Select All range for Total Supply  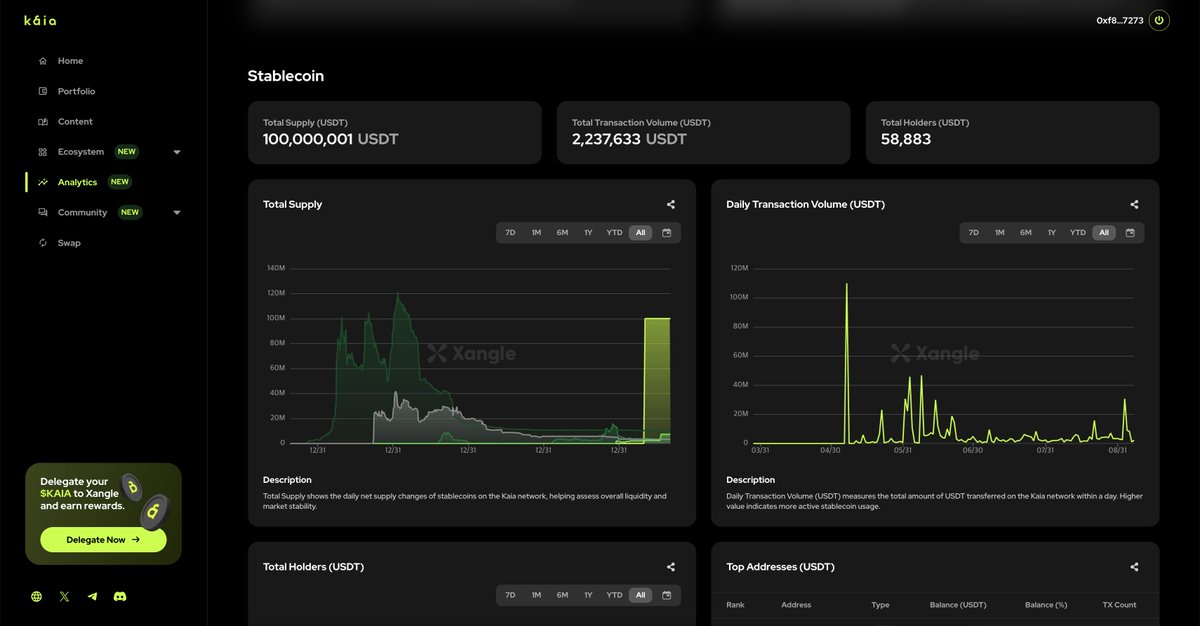(x=641, y=232)
